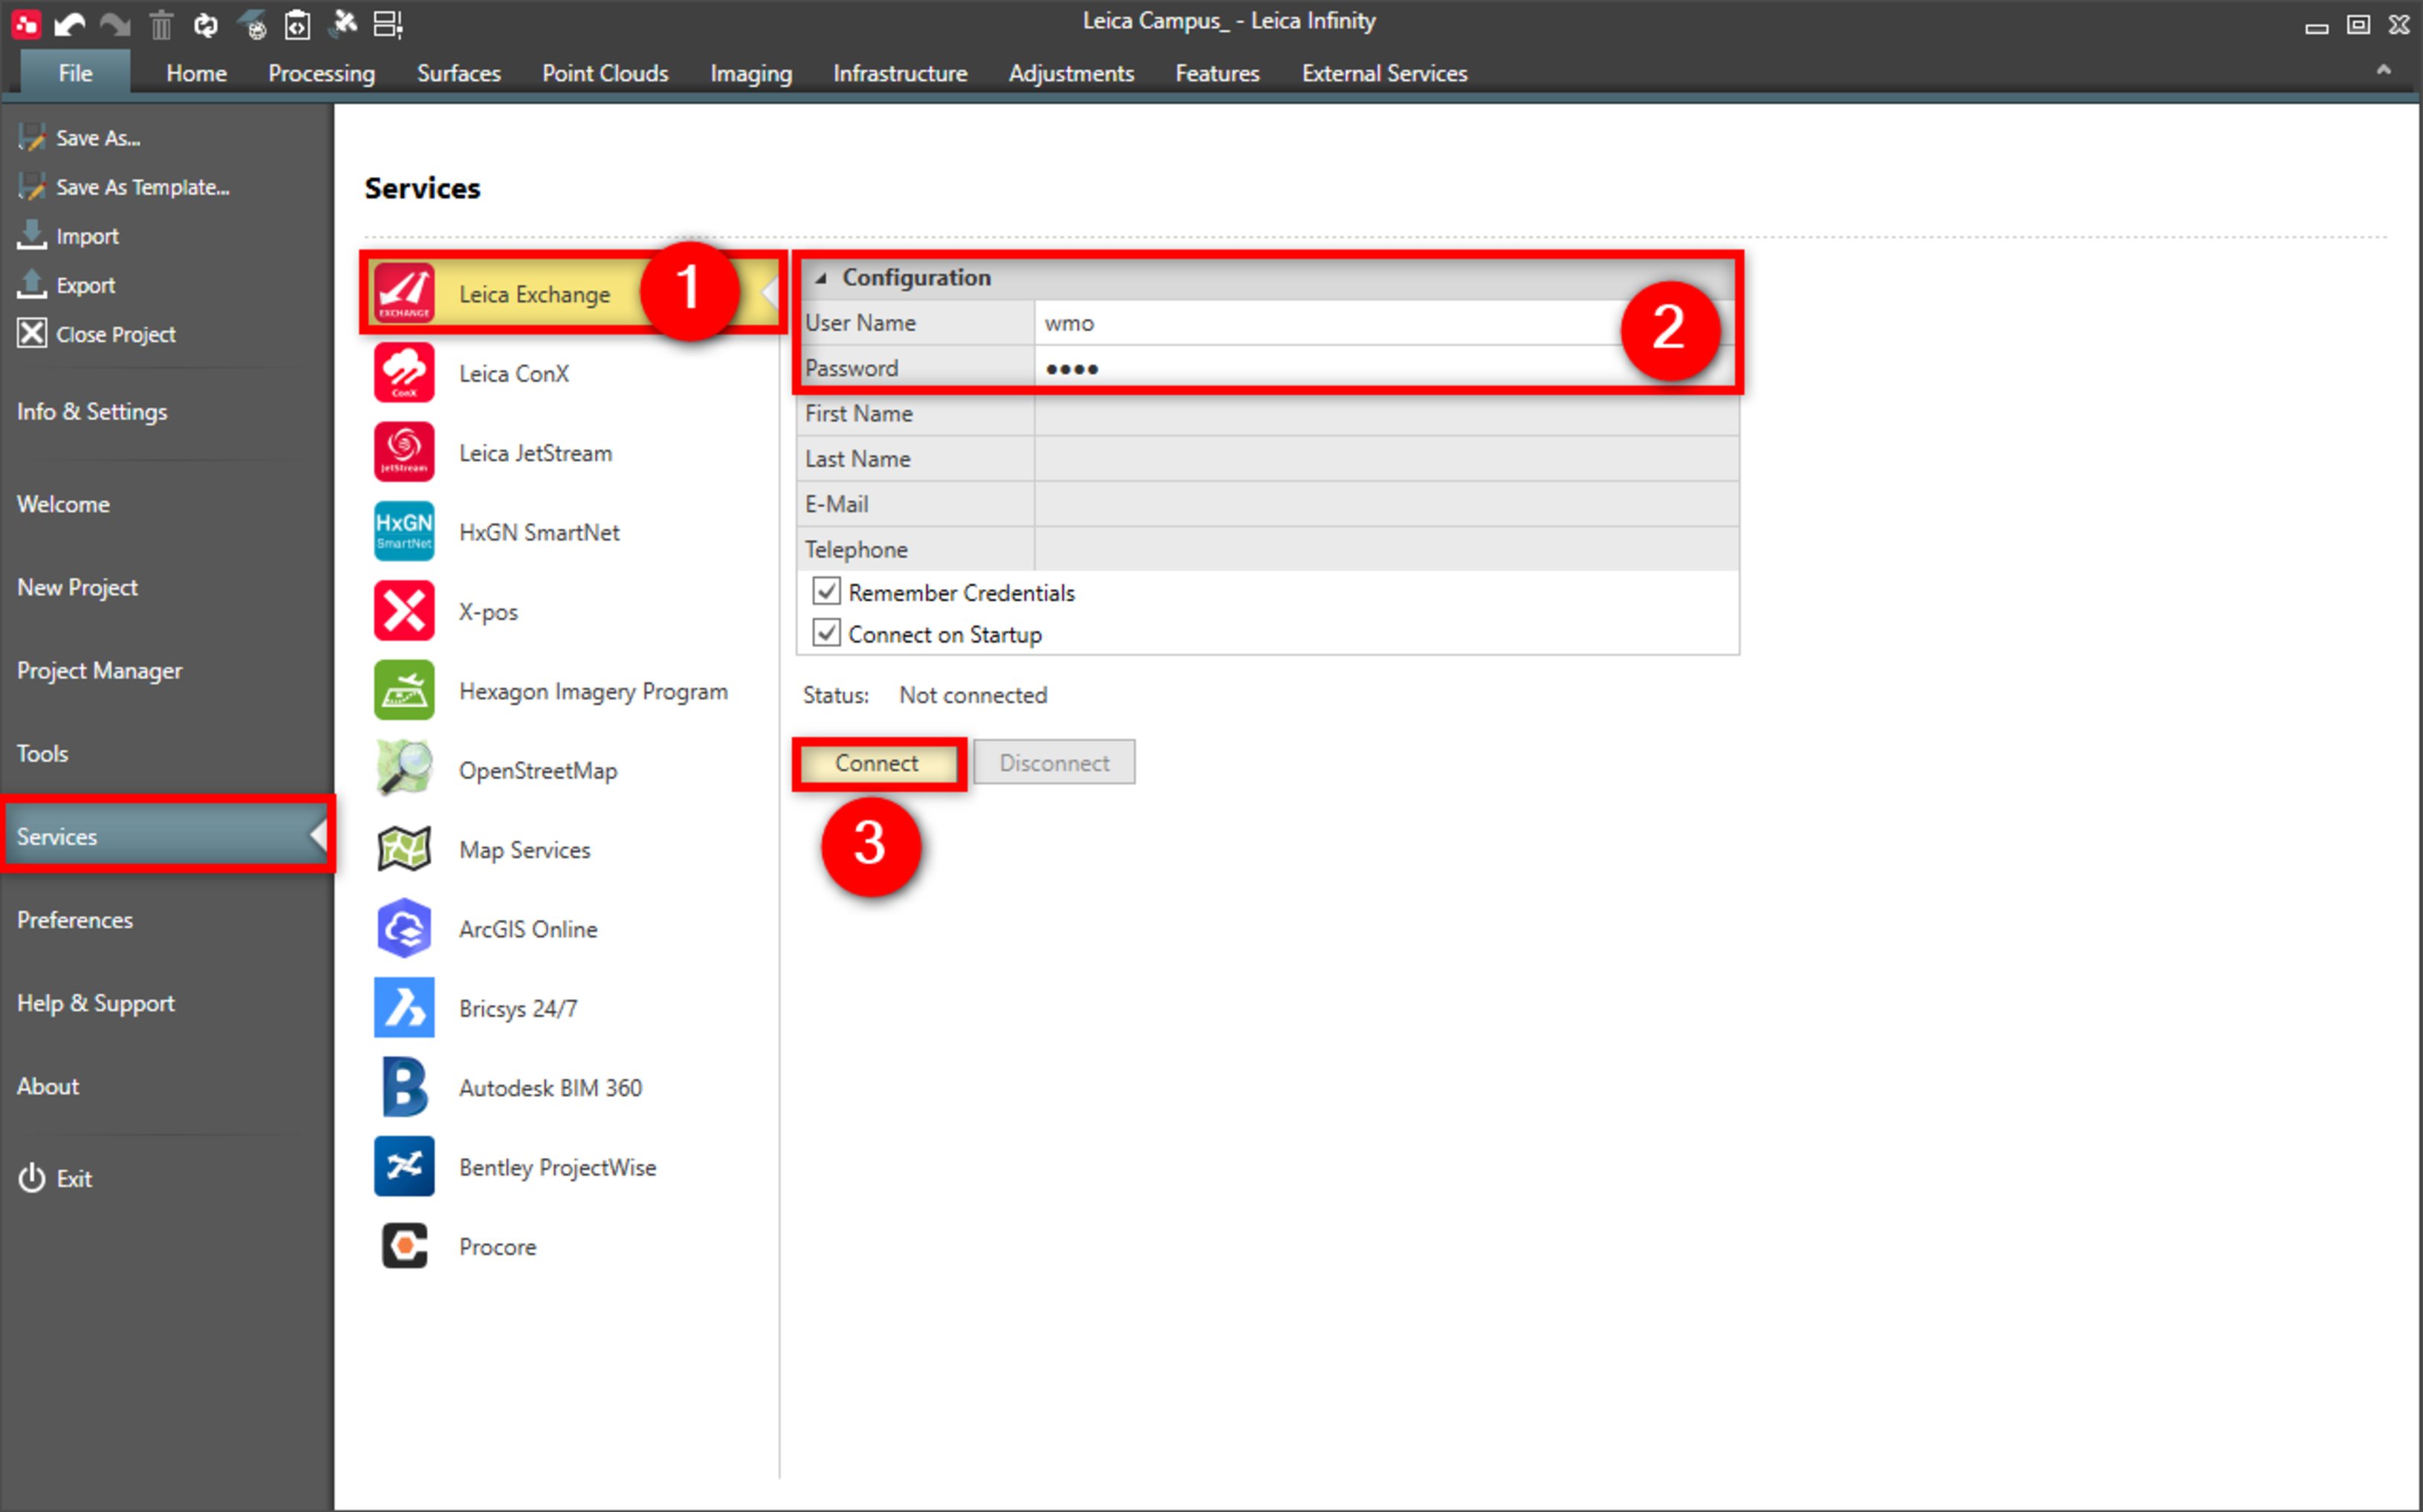Click the First Name field

tap(1386, 413)
